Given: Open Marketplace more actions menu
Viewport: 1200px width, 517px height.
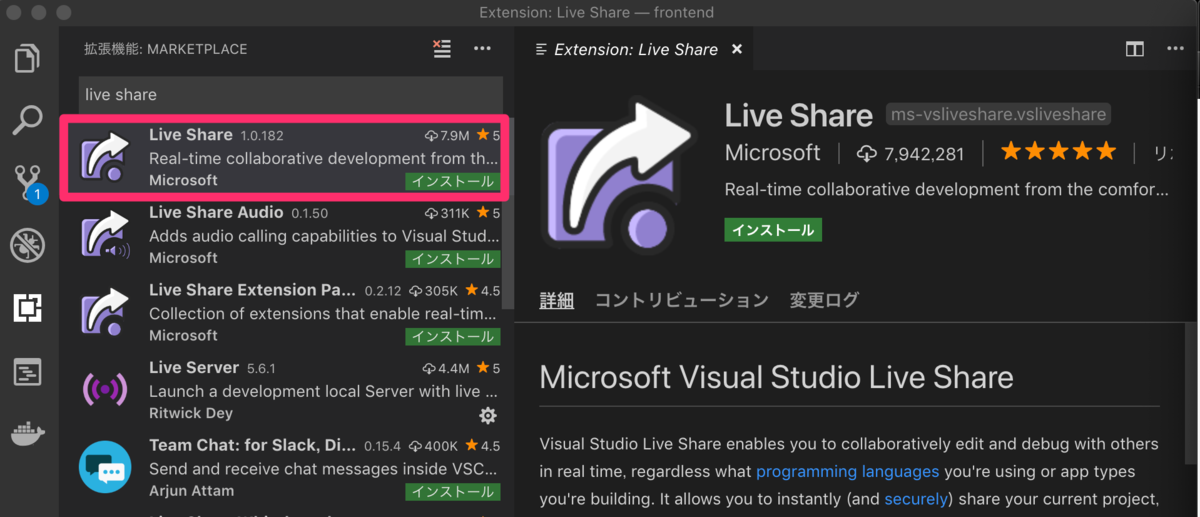Looking at the screenshot, I should [482, 48].
